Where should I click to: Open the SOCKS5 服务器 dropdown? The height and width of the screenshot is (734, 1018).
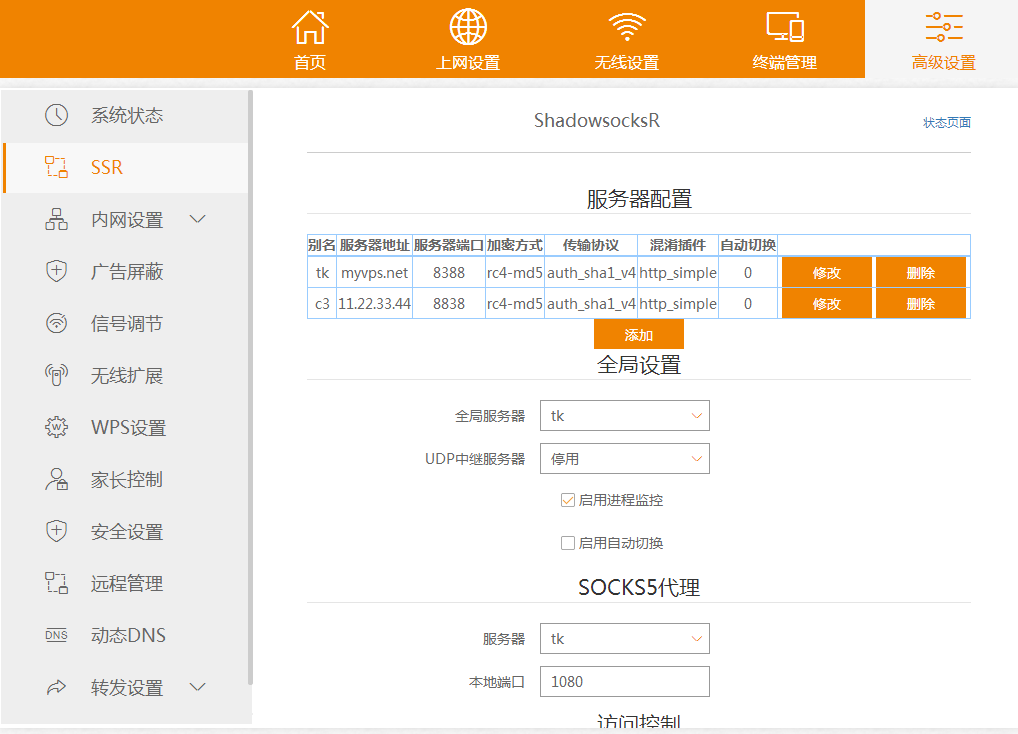click(x=625, y=639)
